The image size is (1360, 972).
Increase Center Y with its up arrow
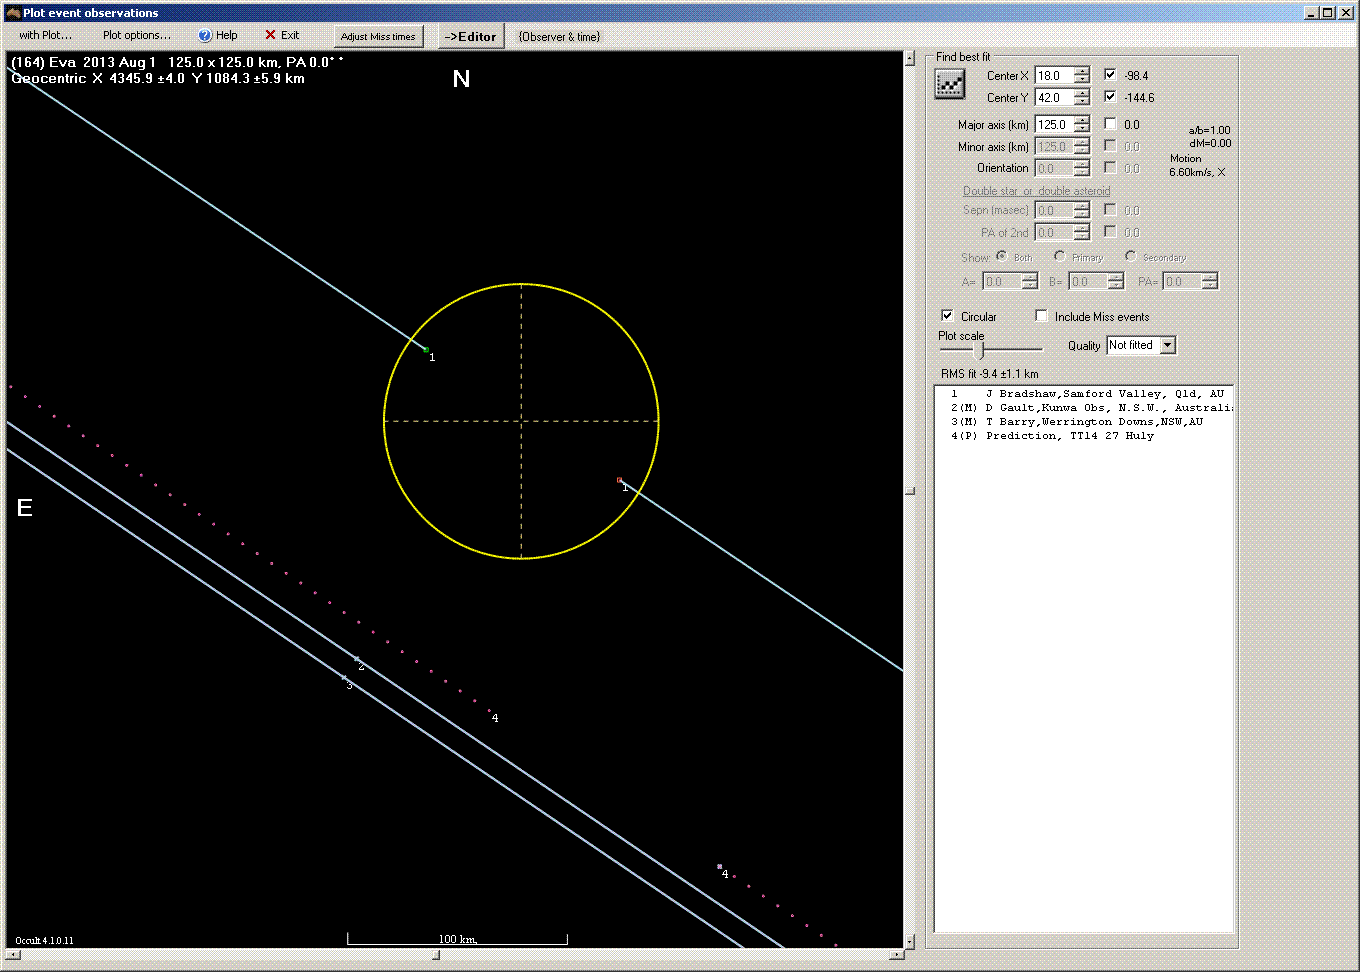click(x=1081, y=93)
